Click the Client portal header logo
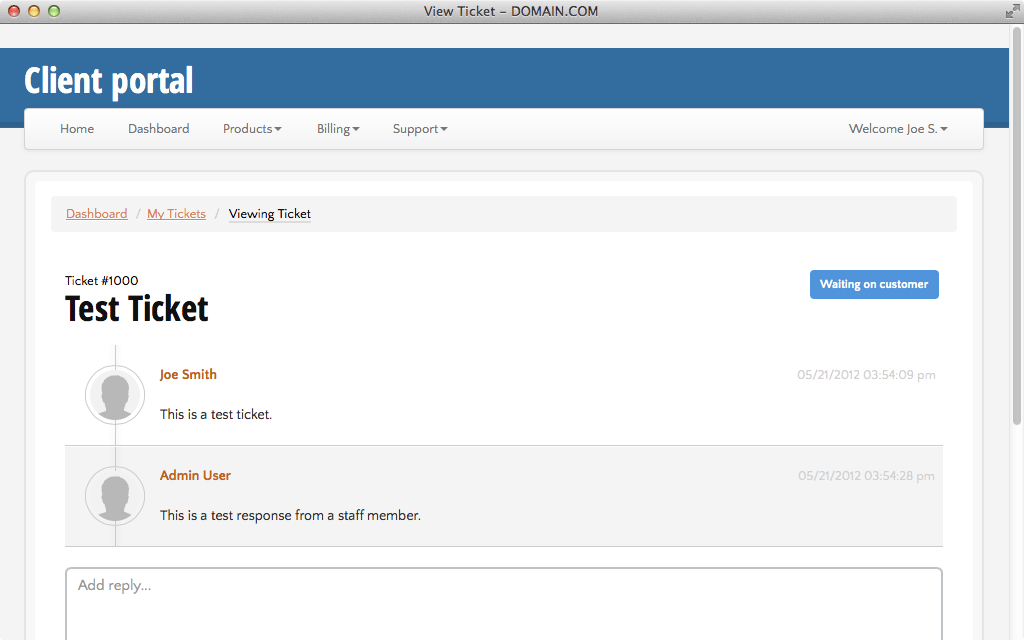The height and width of the screenshot is (640, 1024). tap(108, 80)
